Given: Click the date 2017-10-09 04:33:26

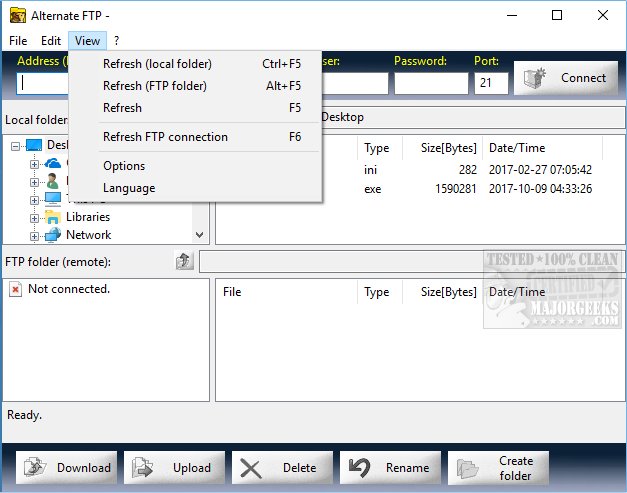Looking at the screenshot, I should coord(540,189).
